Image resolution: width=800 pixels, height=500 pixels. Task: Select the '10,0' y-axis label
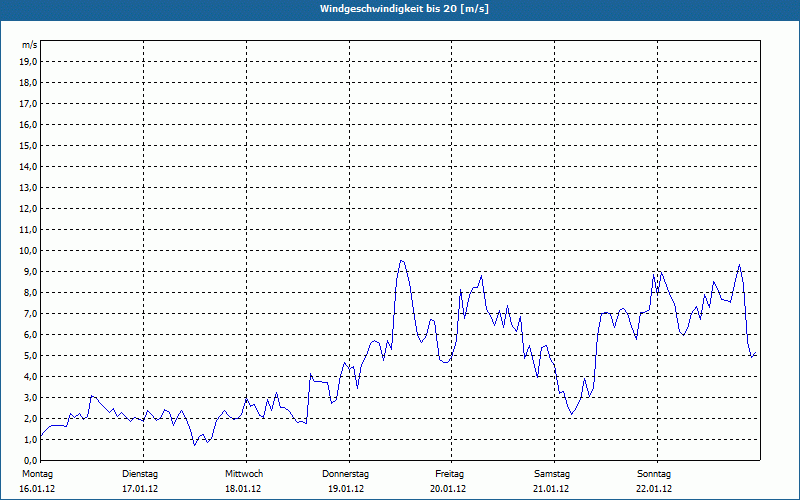click(x=28, y=251)
